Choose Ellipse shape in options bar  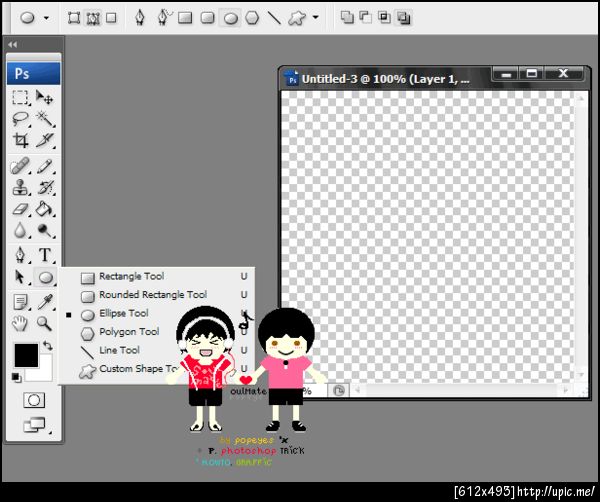tap(230, 18)
